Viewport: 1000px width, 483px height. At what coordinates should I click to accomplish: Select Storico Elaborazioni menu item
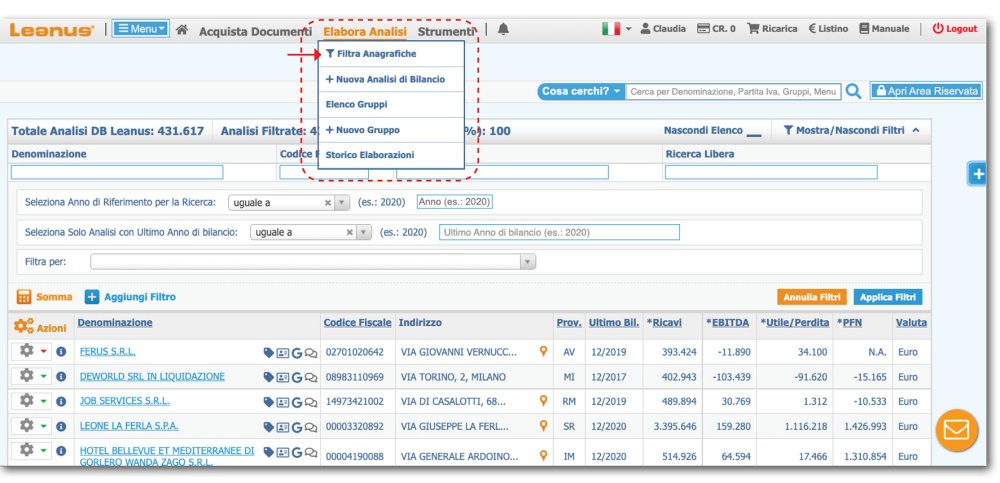[x=391, y=155]
